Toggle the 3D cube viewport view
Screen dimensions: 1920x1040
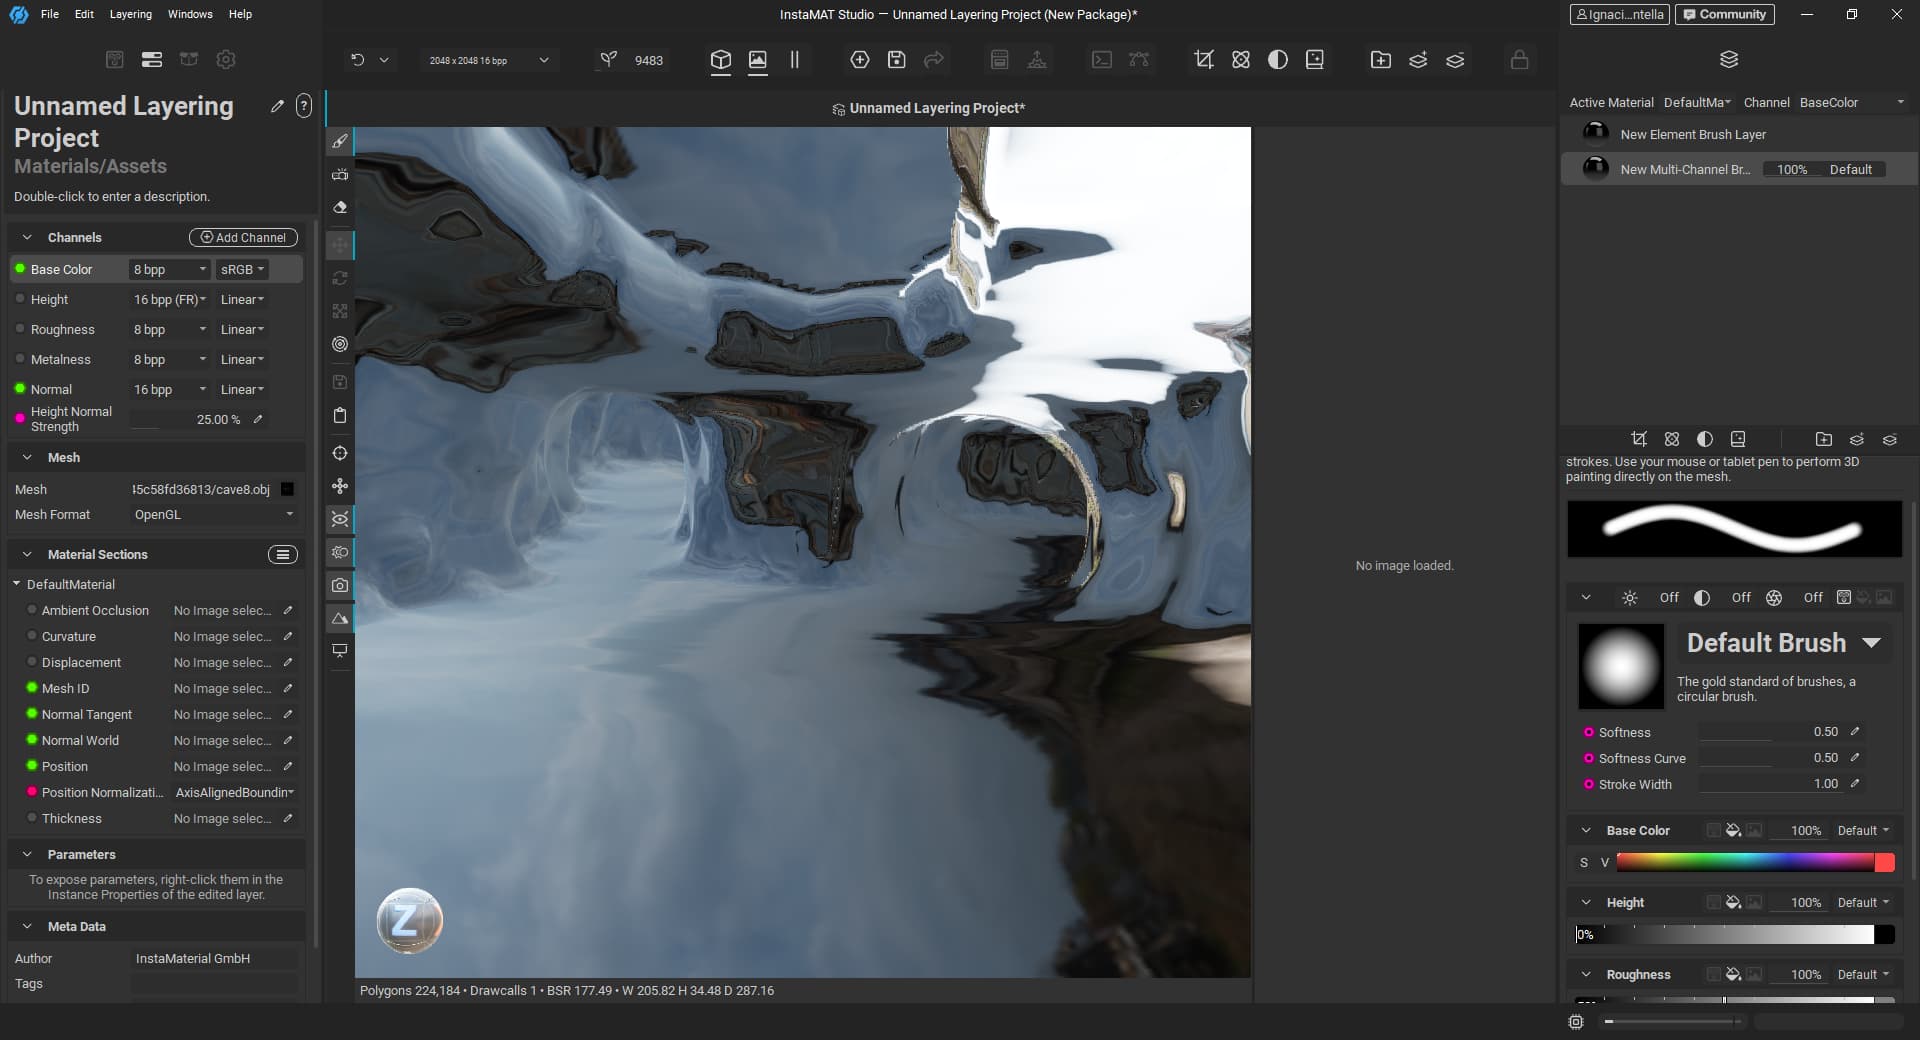point(720,60)
